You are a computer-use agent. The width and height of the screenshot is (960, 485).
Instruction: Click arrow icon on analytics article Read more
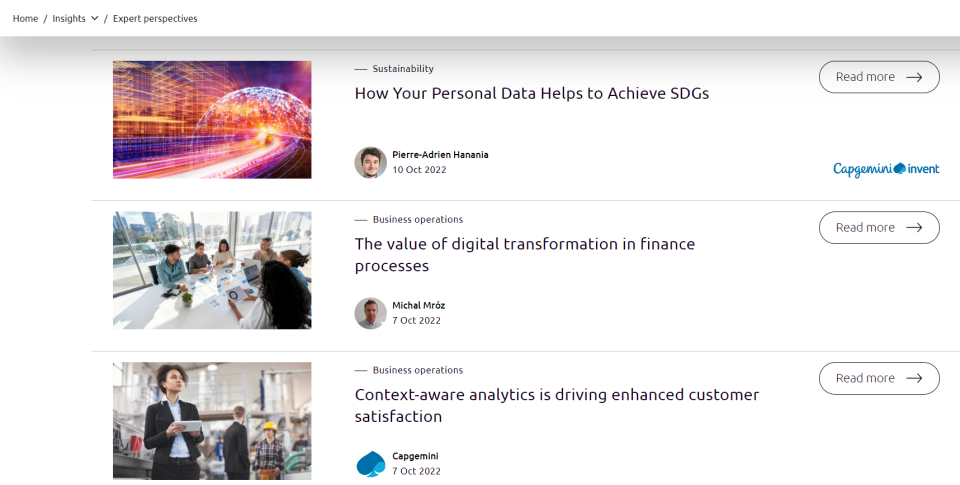pyautogui.click(x=914, y=379)
